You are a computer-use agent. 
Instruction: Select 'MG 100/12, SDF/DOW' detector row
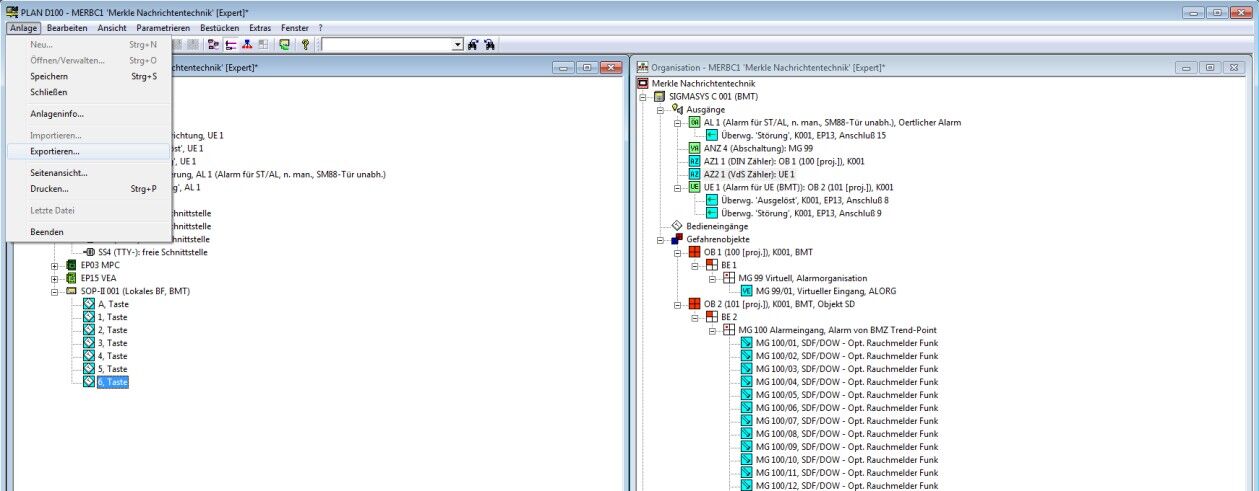point(847,486)
